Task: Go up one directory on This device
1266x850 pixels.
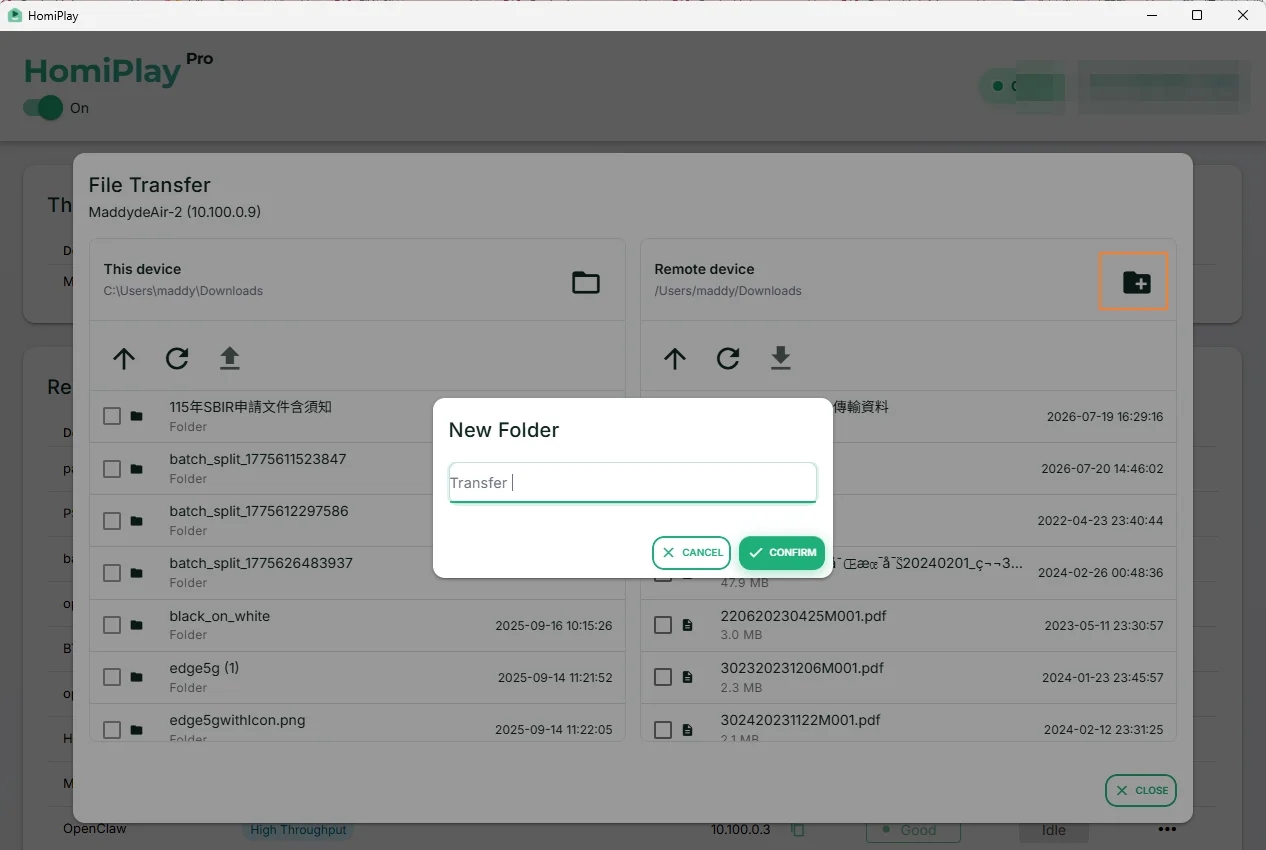Action: pyautogui.click(x=124, y=358)
